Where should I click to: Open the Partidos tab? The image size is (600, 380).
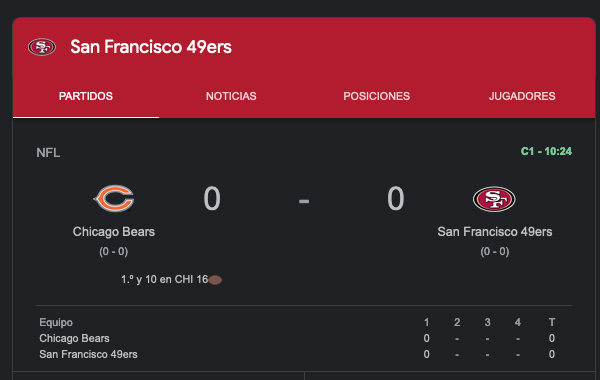coord(86,96)
